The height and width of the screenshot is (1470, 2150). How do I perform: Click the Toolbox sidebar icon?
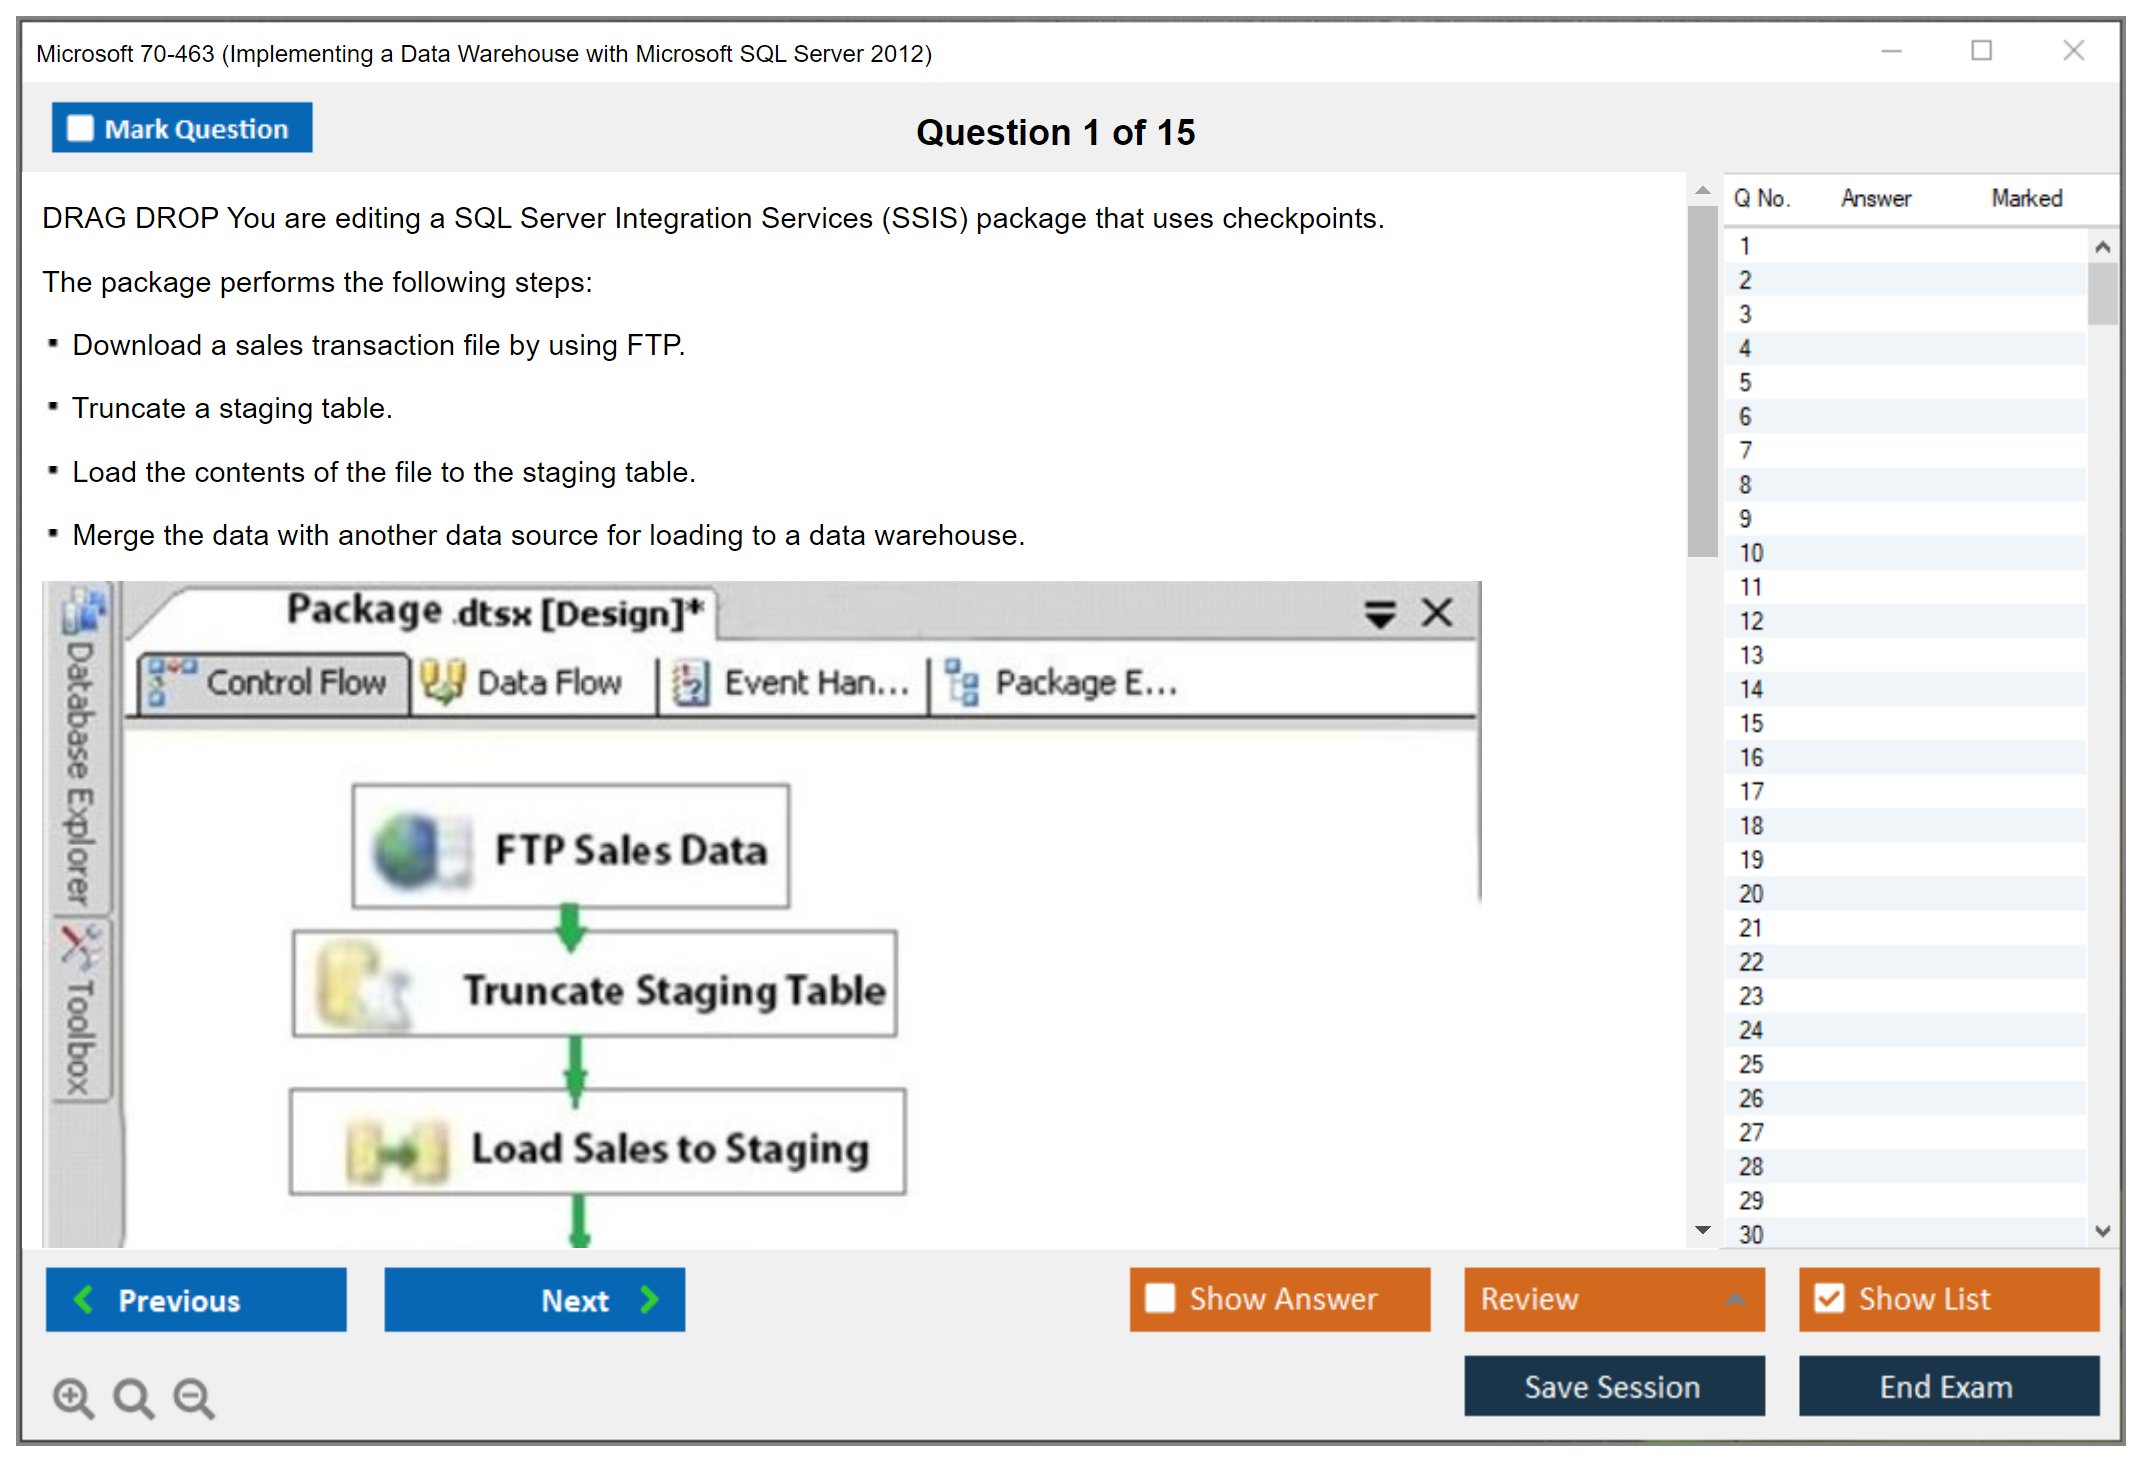tap(80, 946)
